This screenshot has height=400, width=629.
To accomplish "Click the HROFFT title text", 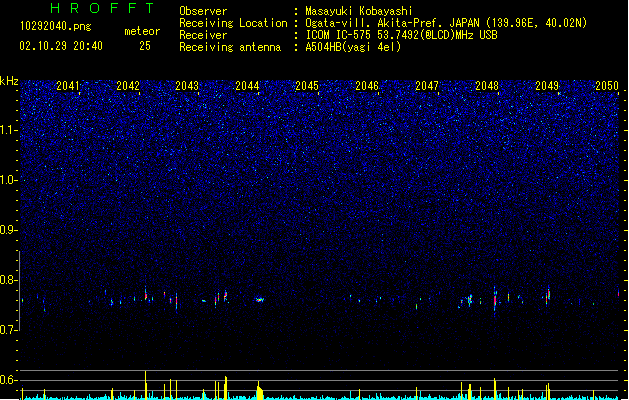I will (x=103, y=8).
